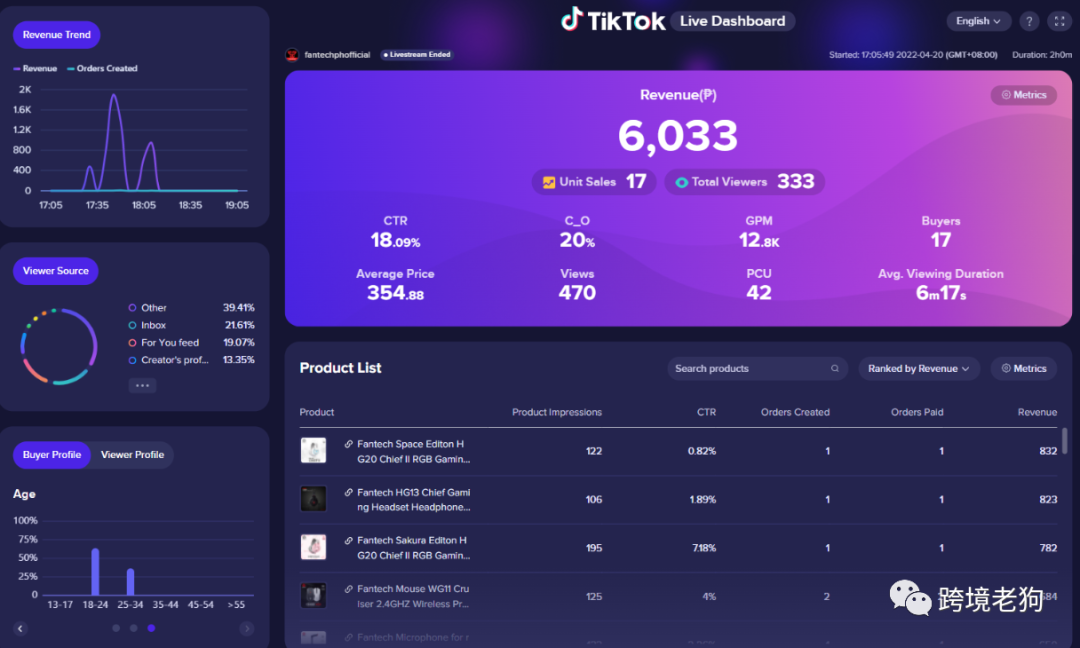Sort by CTR column header
Image resolution: width=1080 pixels, height=648 pixels.
(706, 412)
